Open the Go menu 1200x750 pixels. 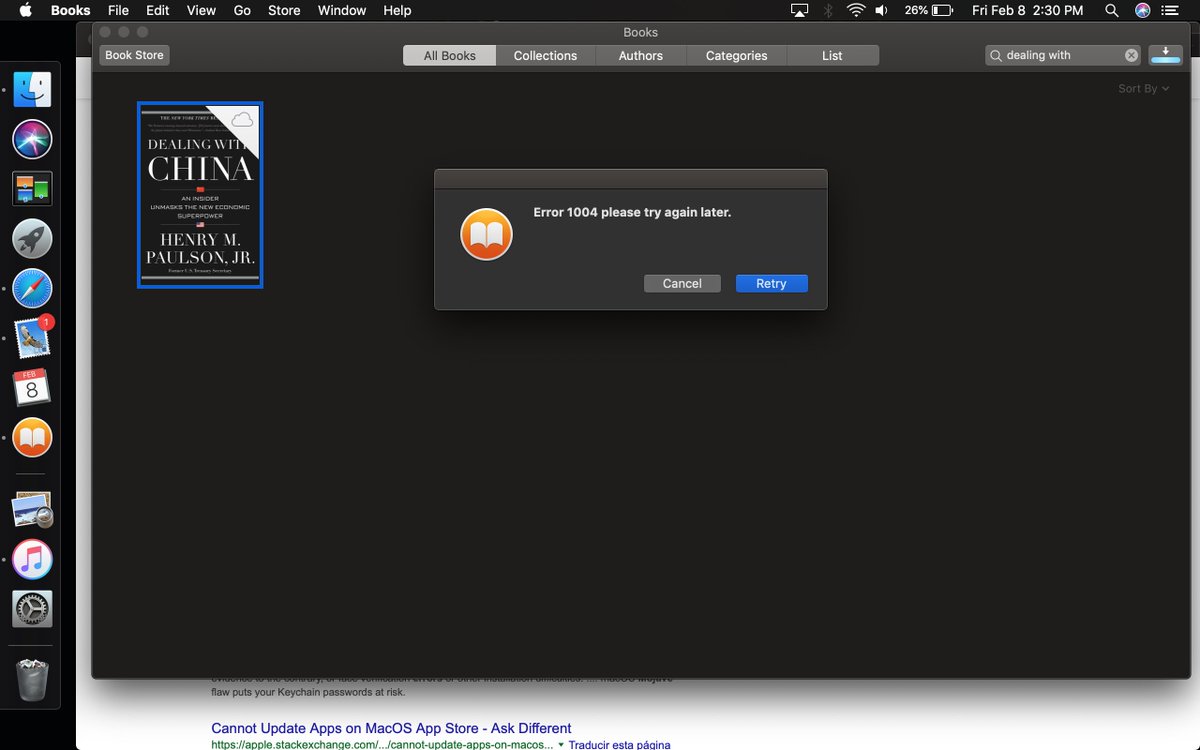(242, 10)
